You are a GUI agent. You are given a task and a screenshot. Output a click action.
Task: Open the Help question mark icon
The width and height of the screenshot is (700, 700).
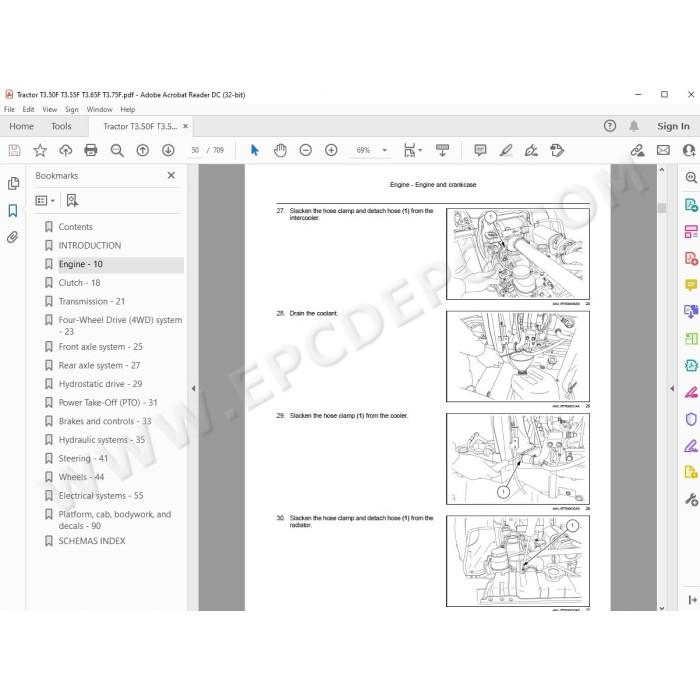click(x=609, y=126)
